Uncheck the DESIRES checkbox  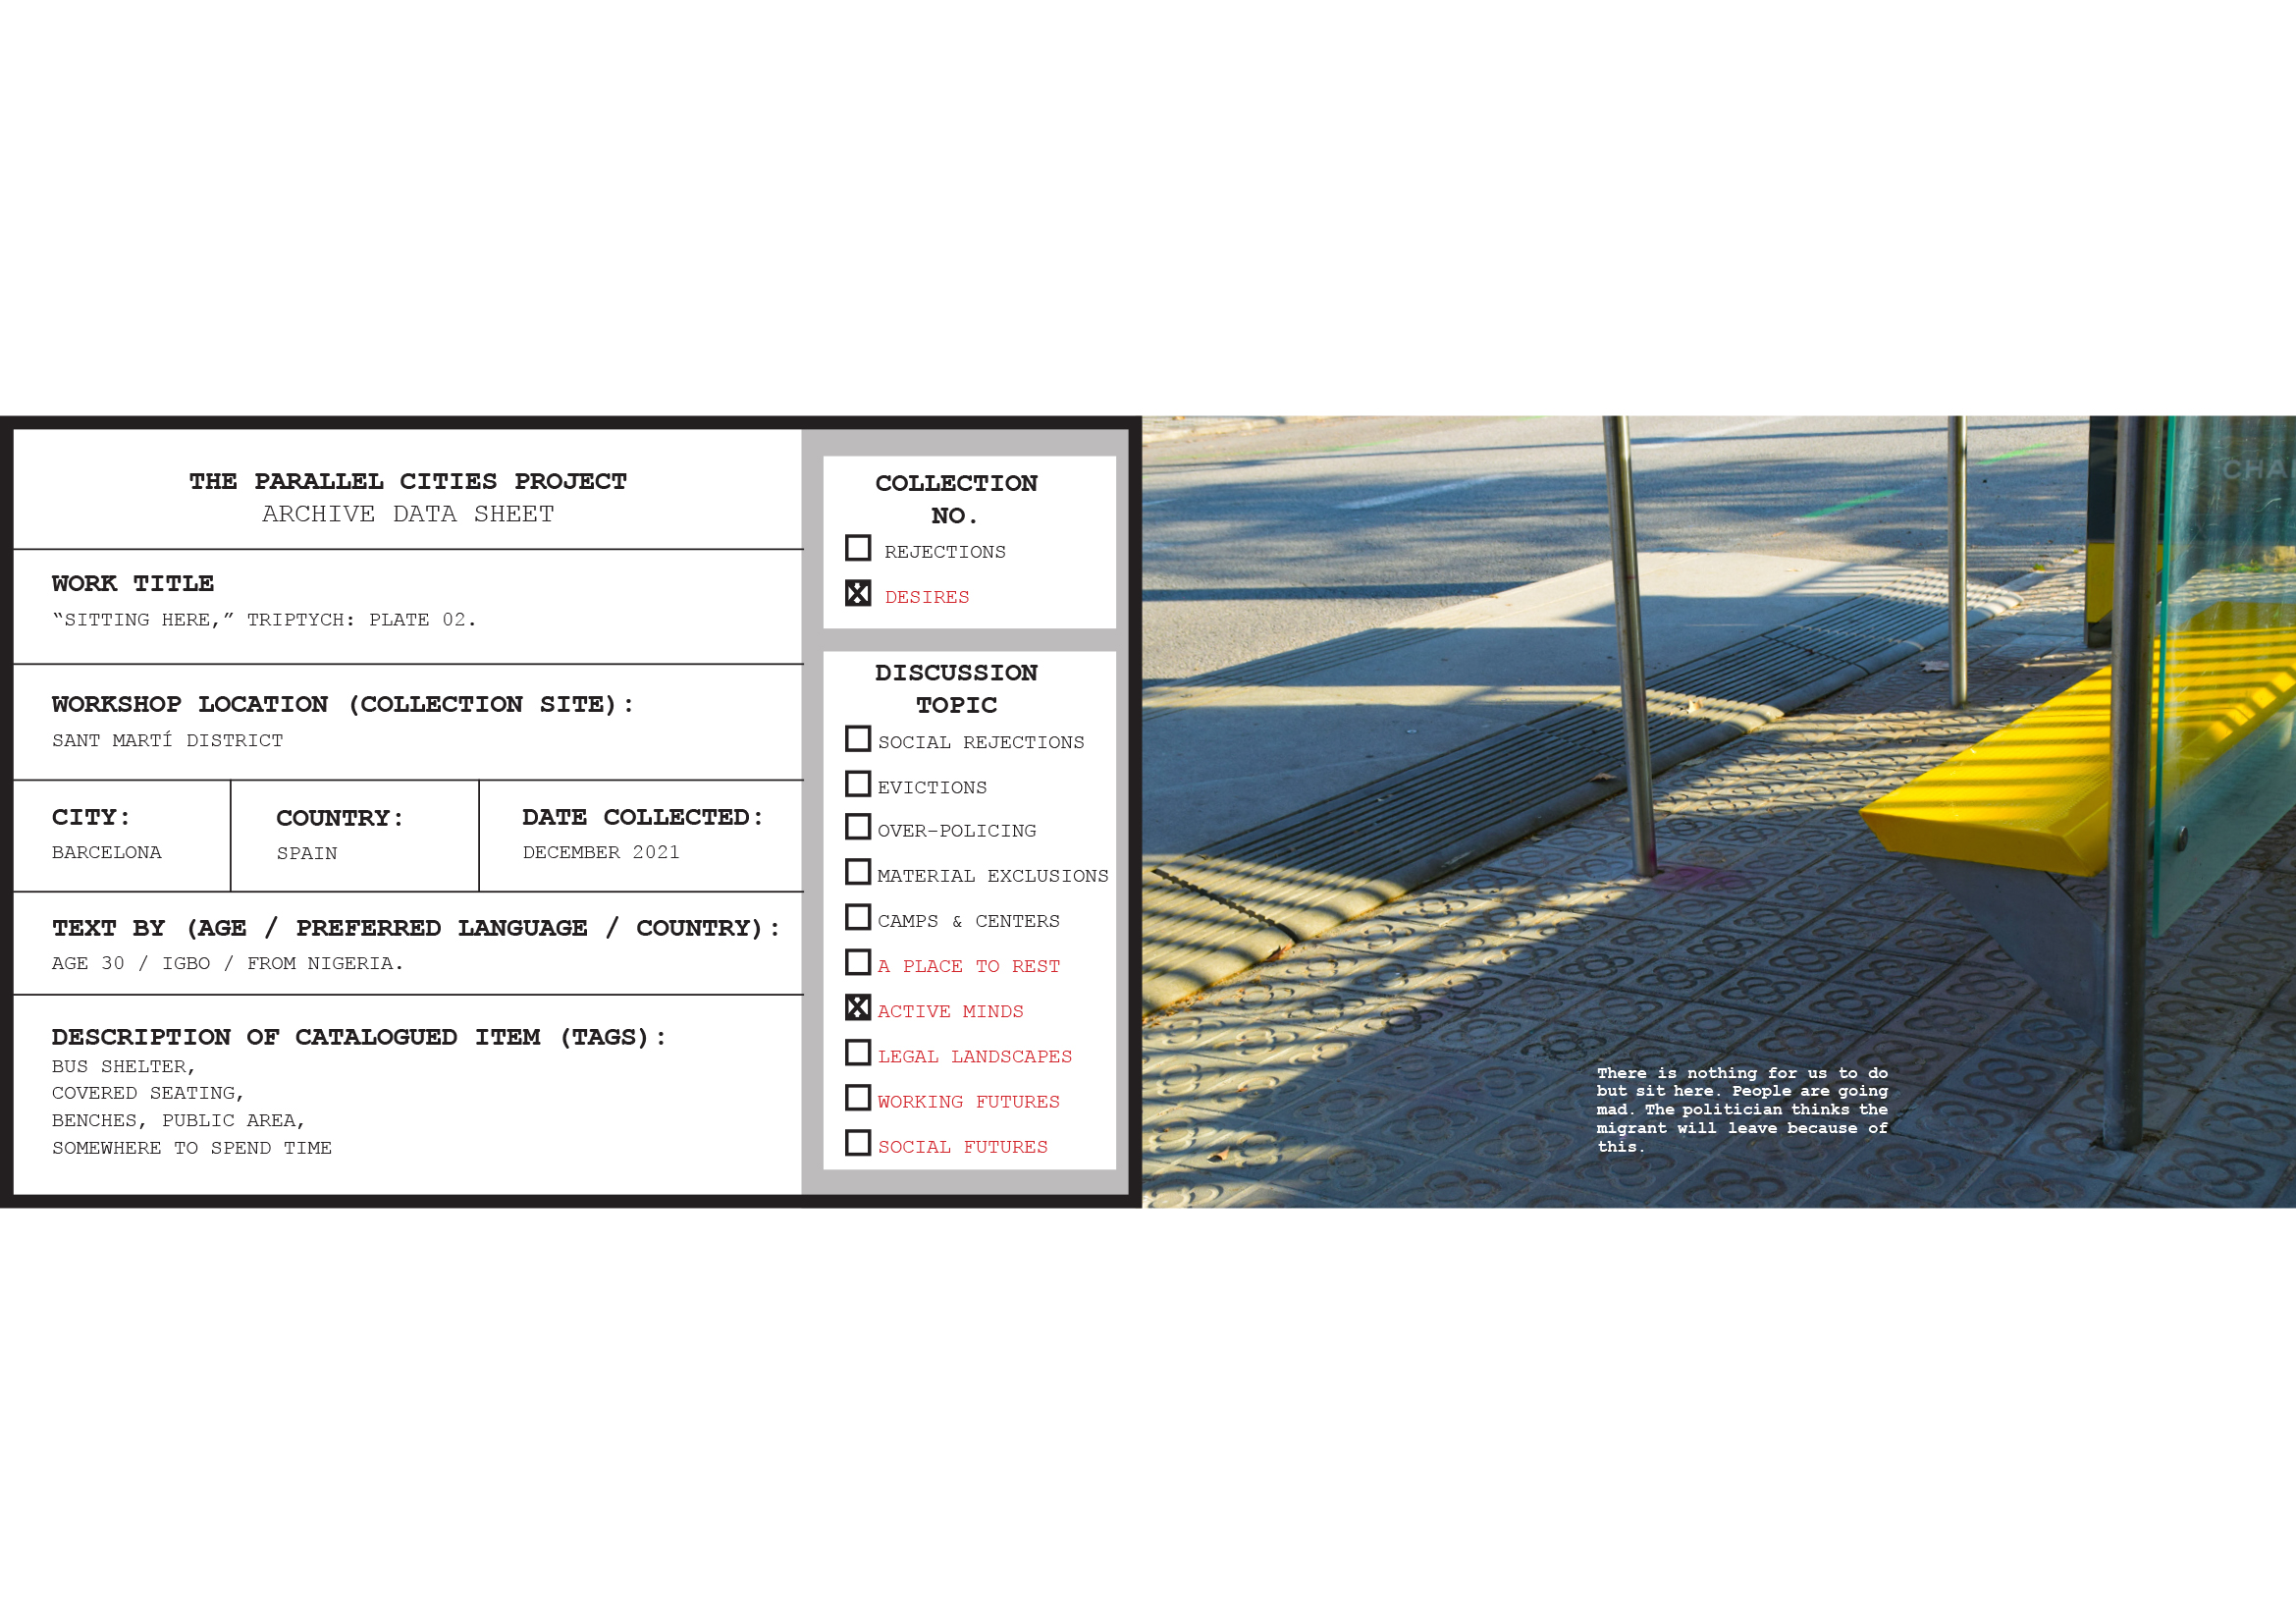857,592
